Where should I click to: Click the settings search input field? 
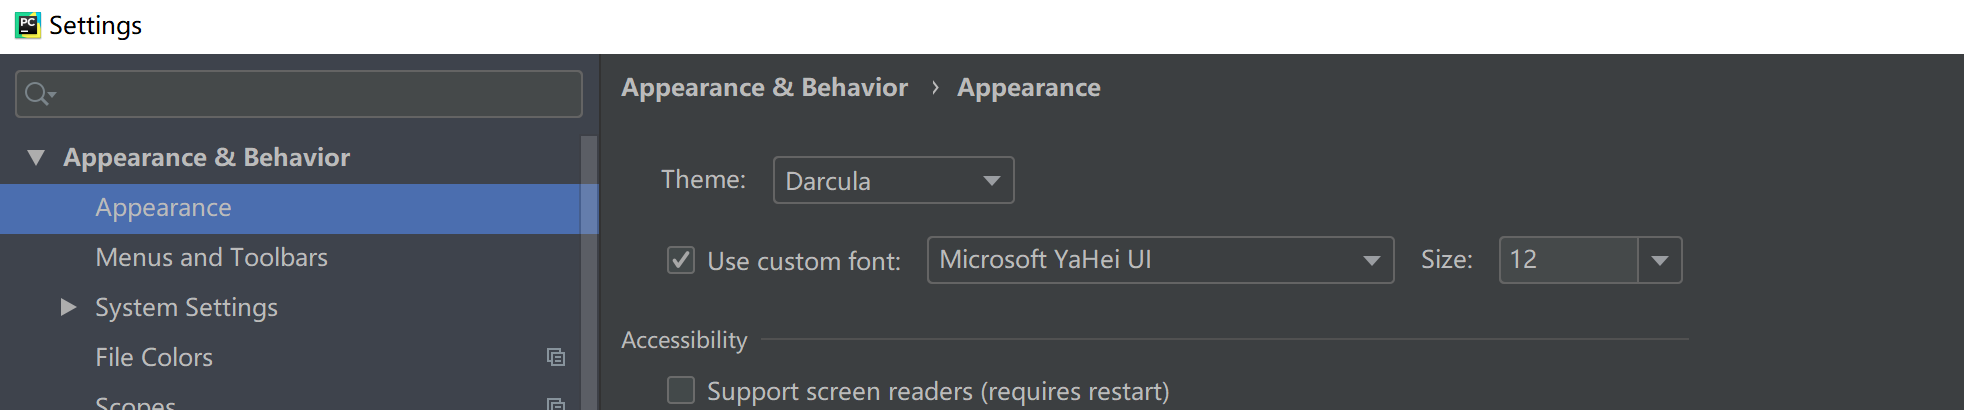pos(299,94)
